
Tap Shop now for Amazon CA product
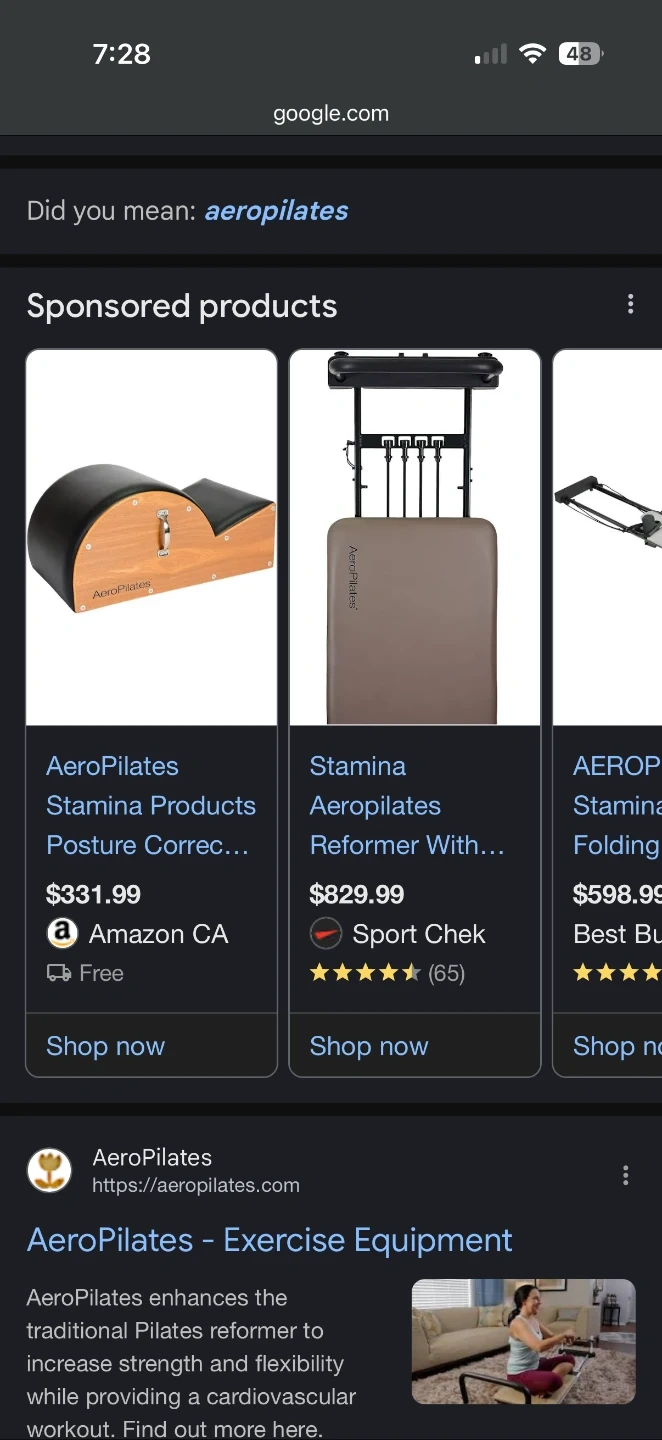click(x=106, y=1046)
